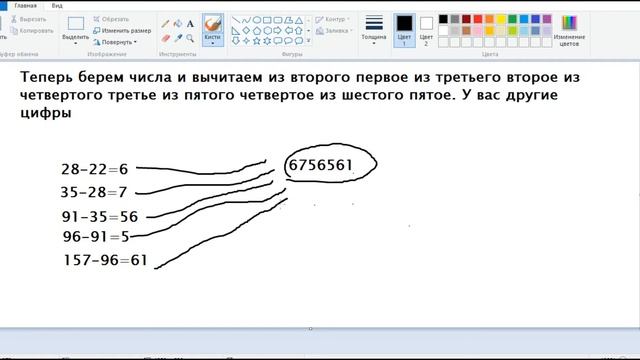Click the Обрезать crop button

pos(111,19)
